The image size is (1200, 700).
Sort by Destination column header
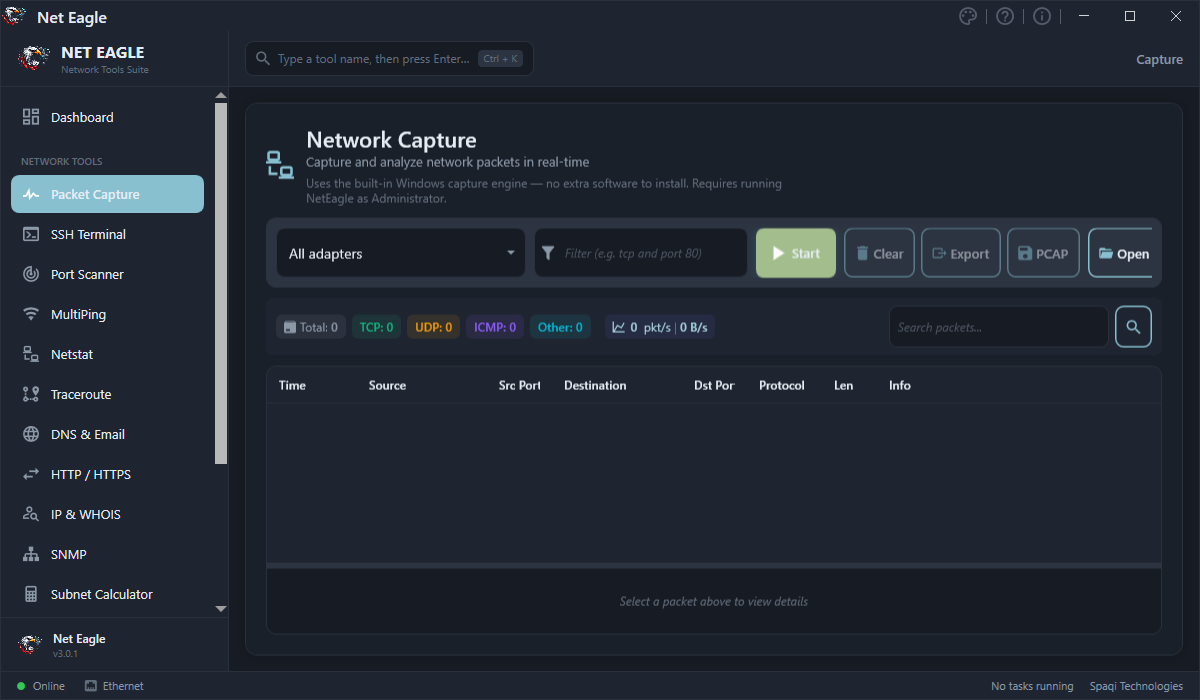(x=595, y=385)
